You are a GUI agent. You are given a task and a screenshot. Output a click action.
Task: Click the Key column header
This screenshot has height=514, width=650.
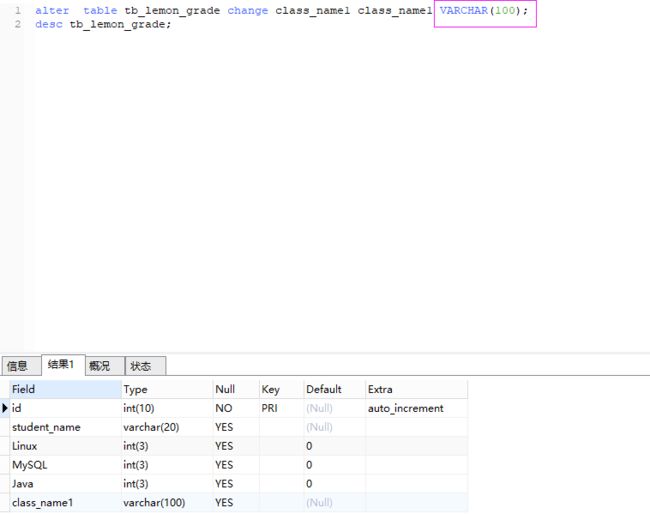(281, 390)
